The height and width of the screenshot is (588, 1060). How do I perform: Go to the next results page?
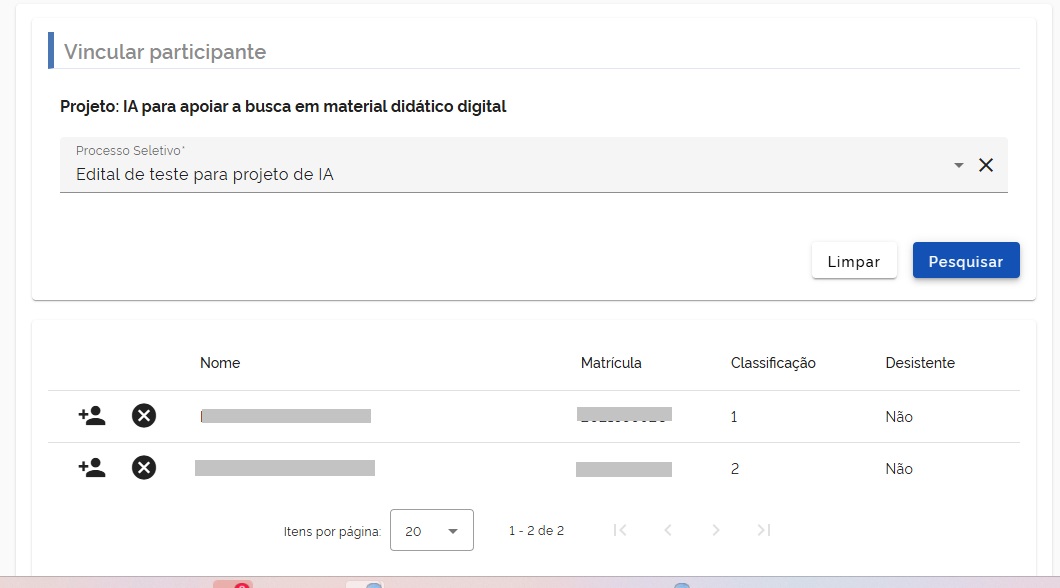[716, 530]
